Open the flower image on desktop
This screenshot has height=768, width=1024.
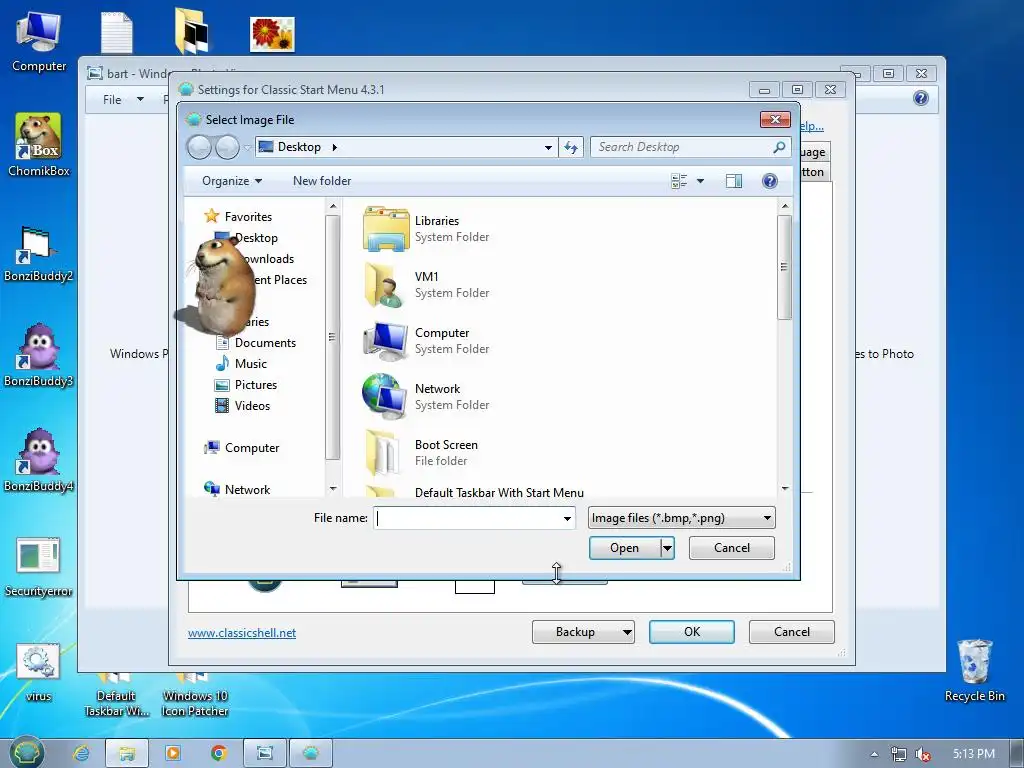[x=272, y=34]
